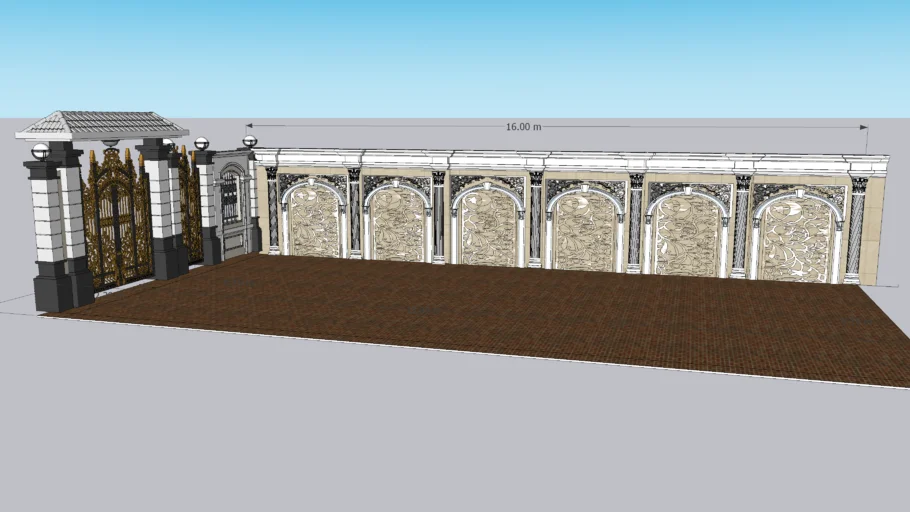Viewport: 910px width, 512px height.
Task: Click the globe lamp on leftmost pillar
Action: (40, 151)
